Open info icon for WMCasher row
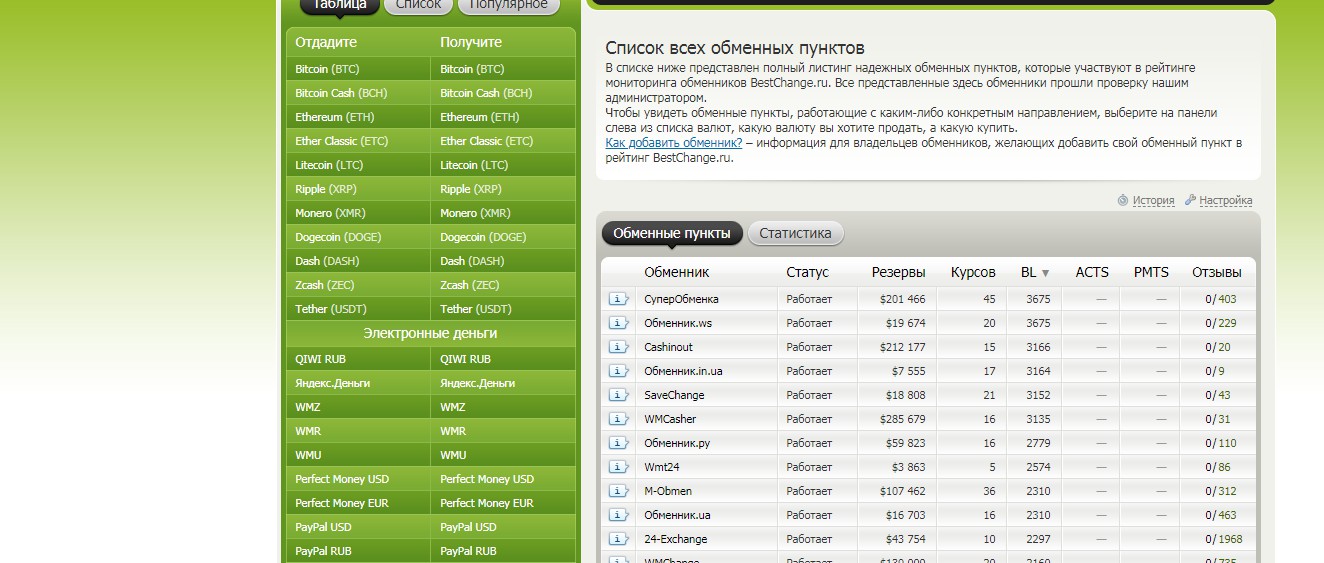Image resolution: width=1324 pixels, height=563 pixels. (619, 419)
